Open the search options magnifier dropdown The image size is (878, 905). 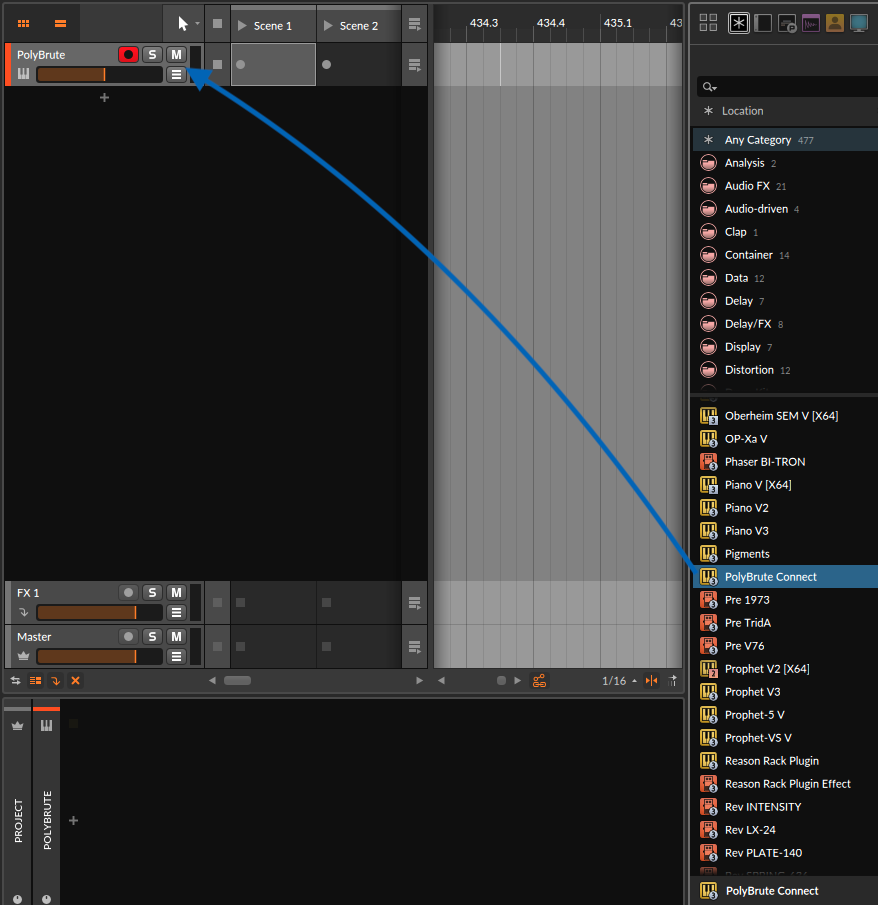point(709,87)
